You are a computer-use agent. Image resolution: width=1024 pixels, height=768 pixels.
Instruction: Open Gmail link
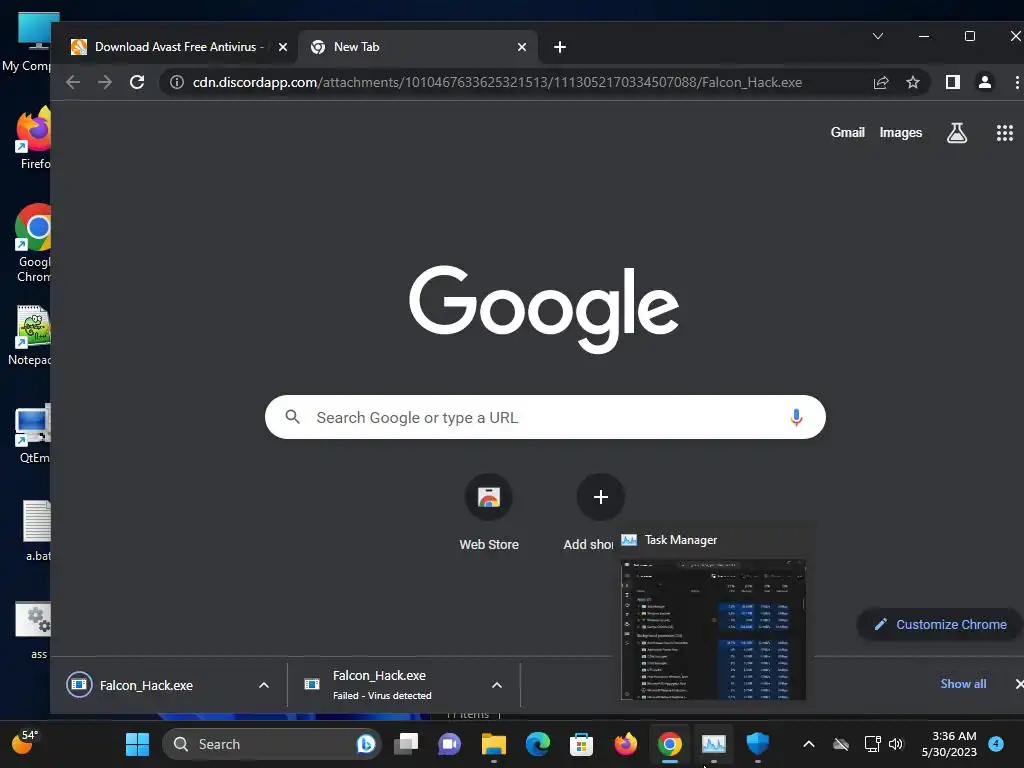[x=848, y=133]
